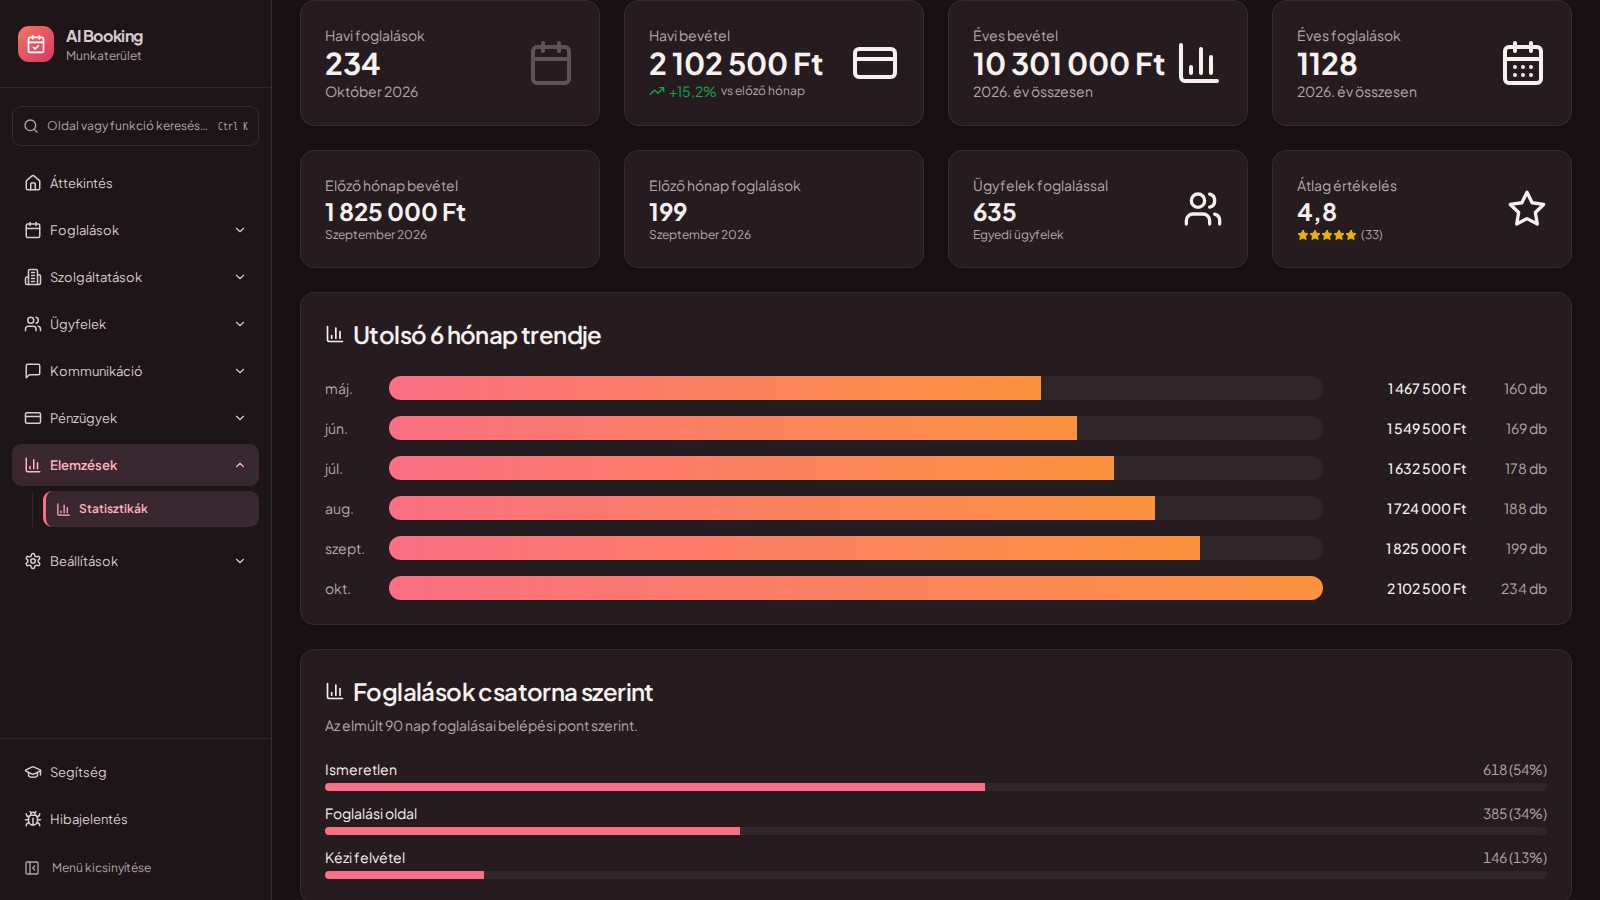Screen dimensions: 1600x900
Task: Click bar chart icon on Éves bevétel card
Action: [x=1199, y=63]
